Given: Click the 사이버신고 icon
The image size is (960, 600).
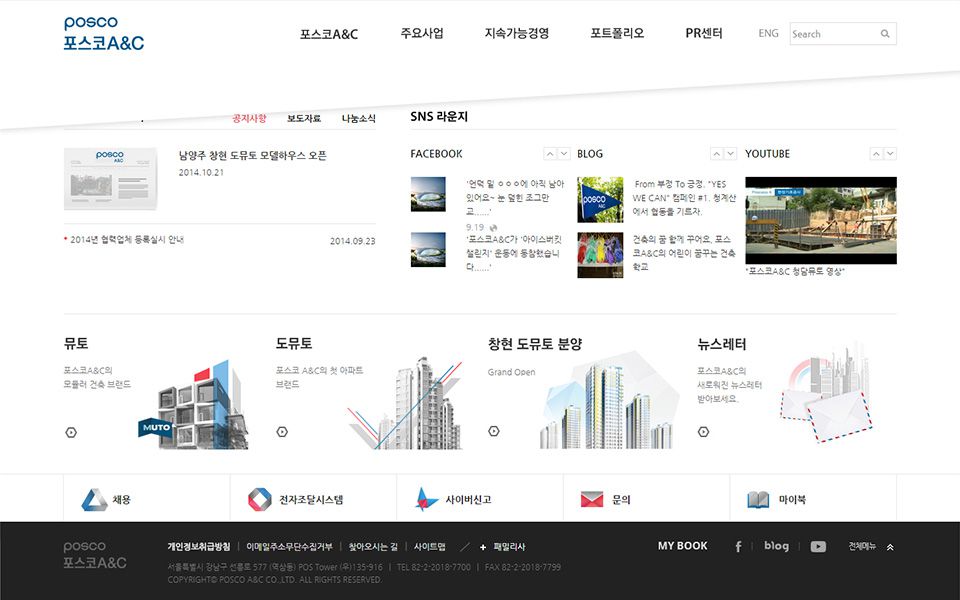Looking at the screenshot, I should click(427, 499).
